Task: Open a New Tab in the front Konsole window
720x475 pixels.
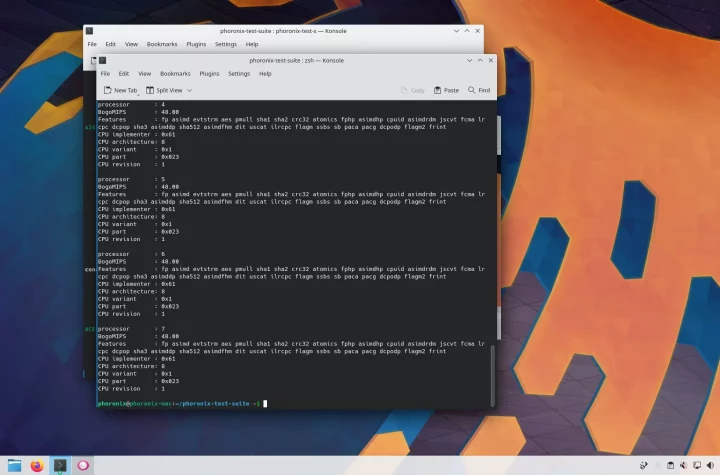Action: [121, 90]
